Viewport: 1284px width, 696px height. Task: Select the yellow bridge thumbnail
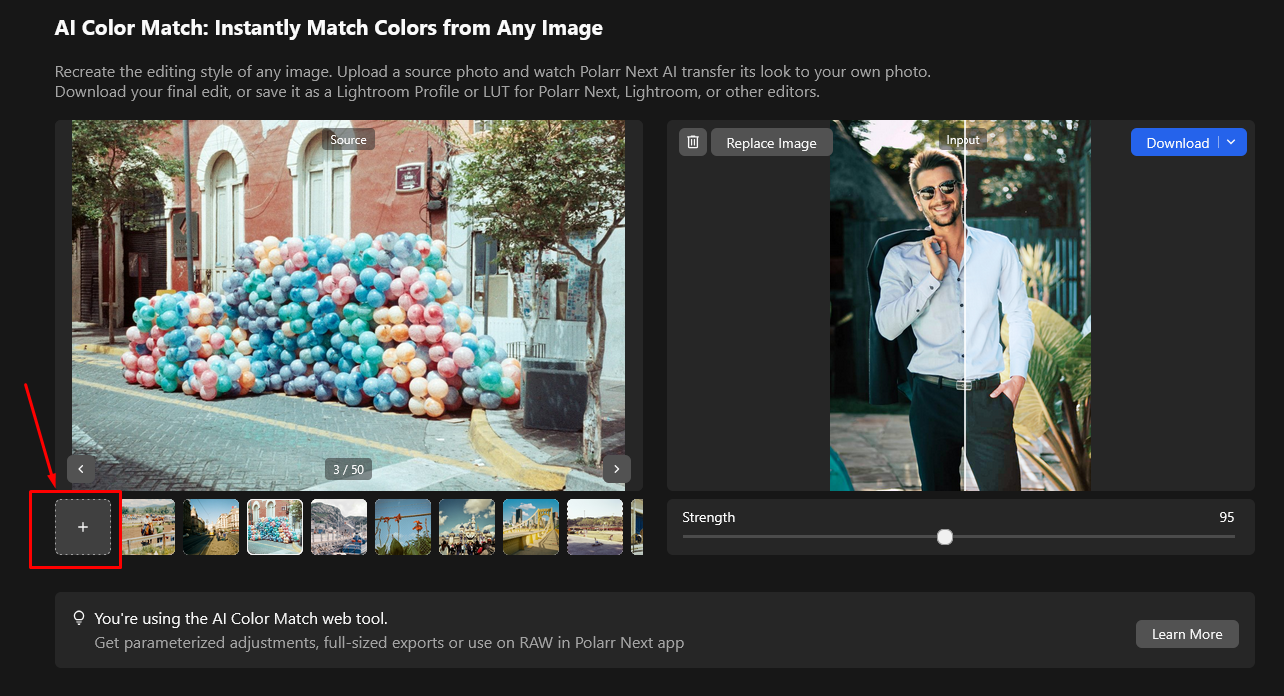click(531, 527)
